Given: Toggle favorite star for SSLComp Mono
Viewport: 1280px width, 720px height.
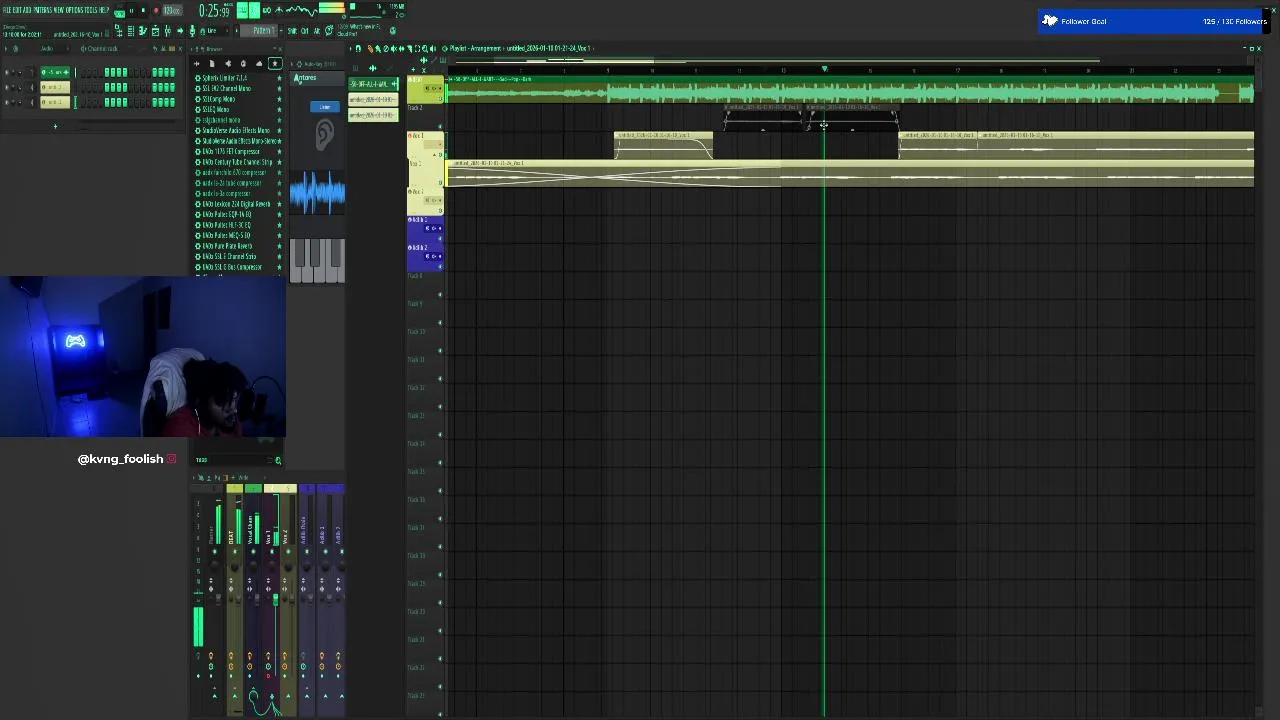Looking at the screenshot, I should [x=279, y=99].
